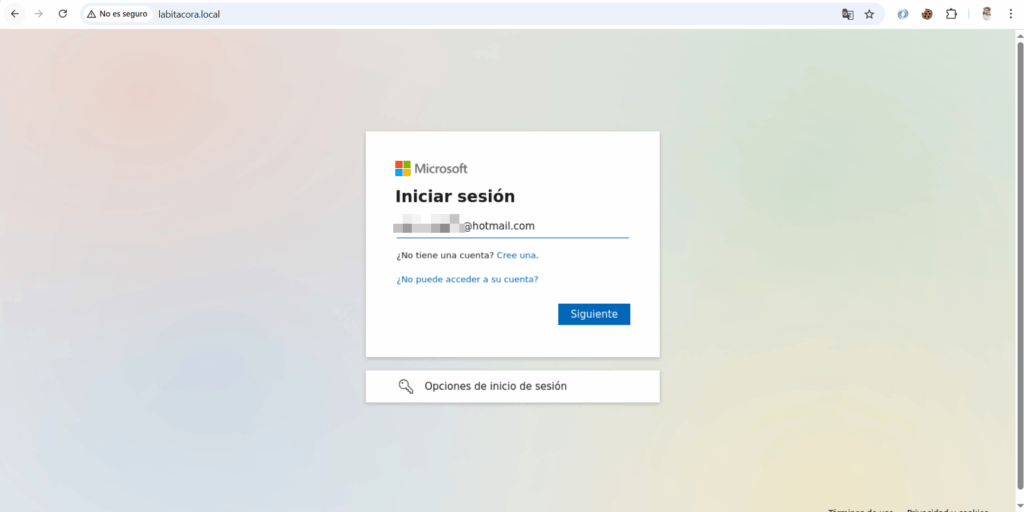Open the blue extension icon in toolbar
1024x512 pixels.
[903, 14]
